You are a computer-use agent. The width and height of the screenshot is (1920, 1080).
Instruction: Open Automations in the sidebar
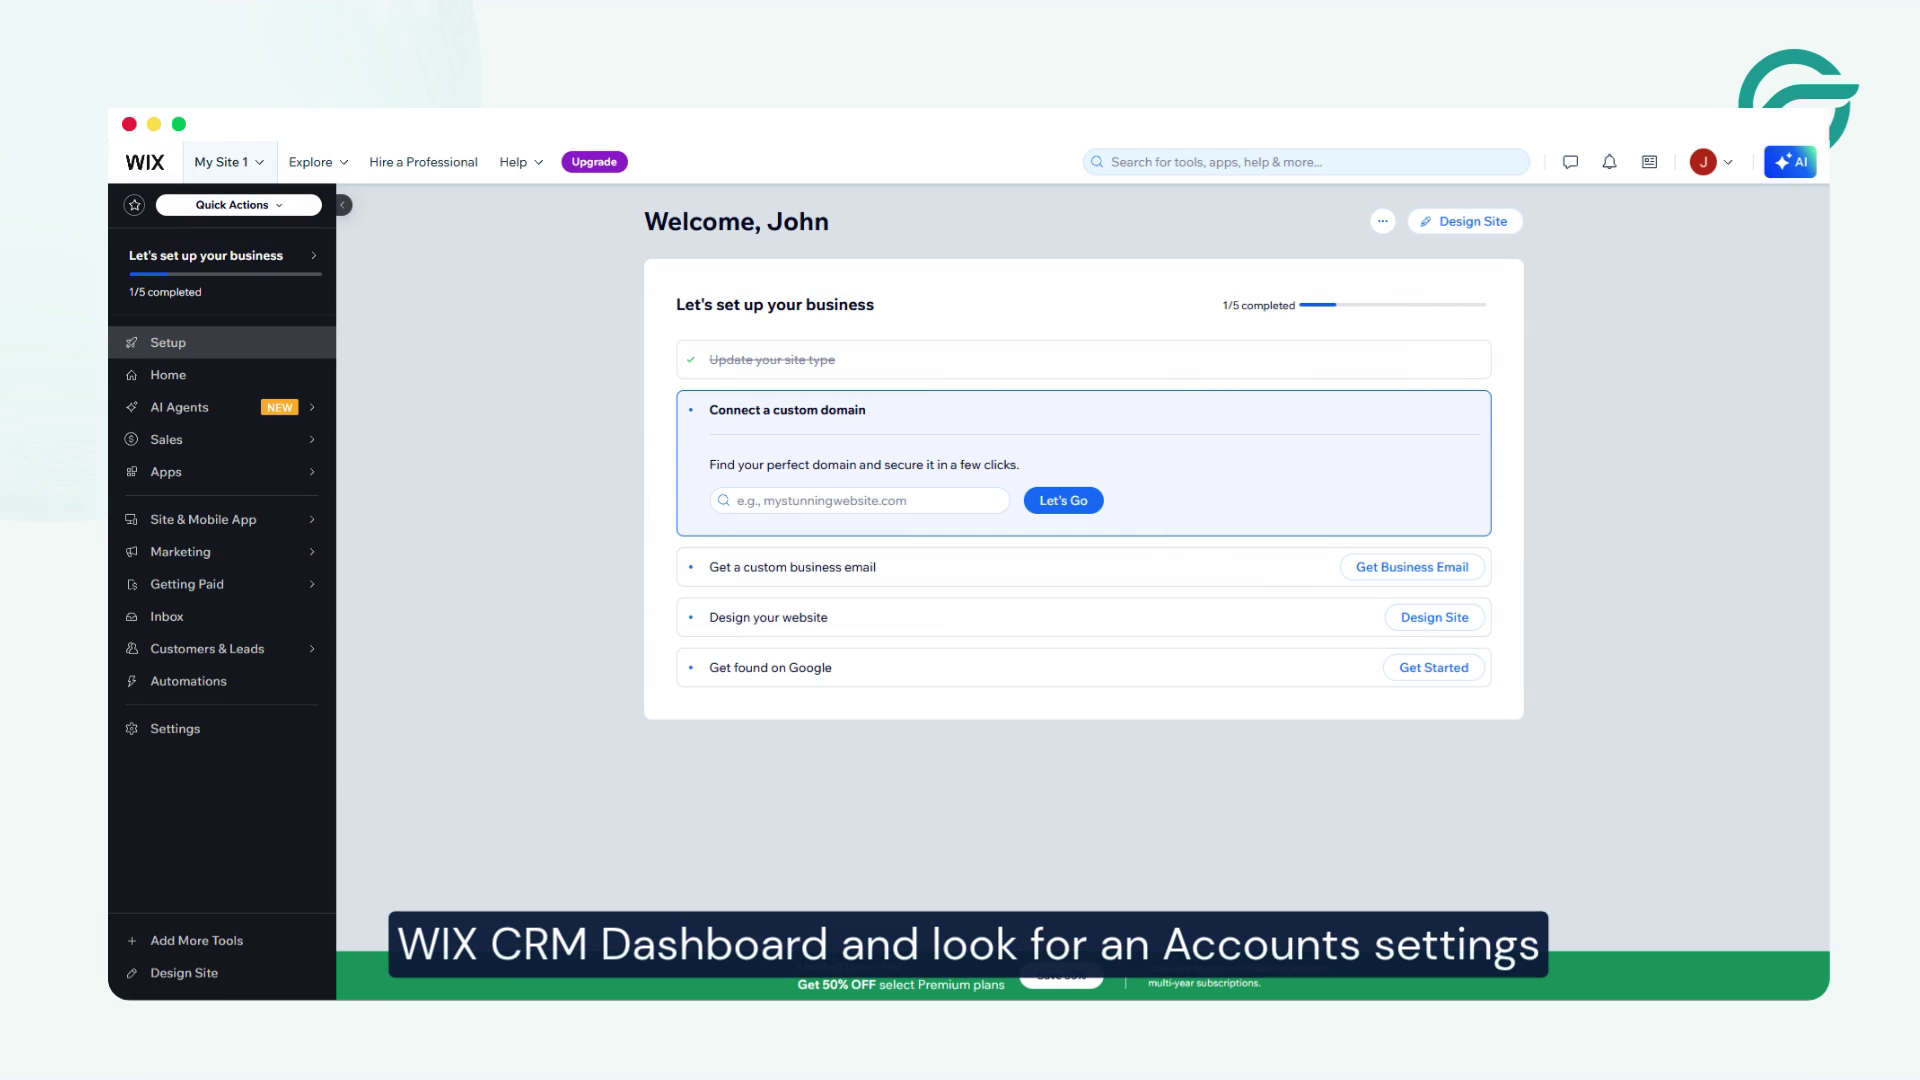pyautogui.click(x=222, y=681)
